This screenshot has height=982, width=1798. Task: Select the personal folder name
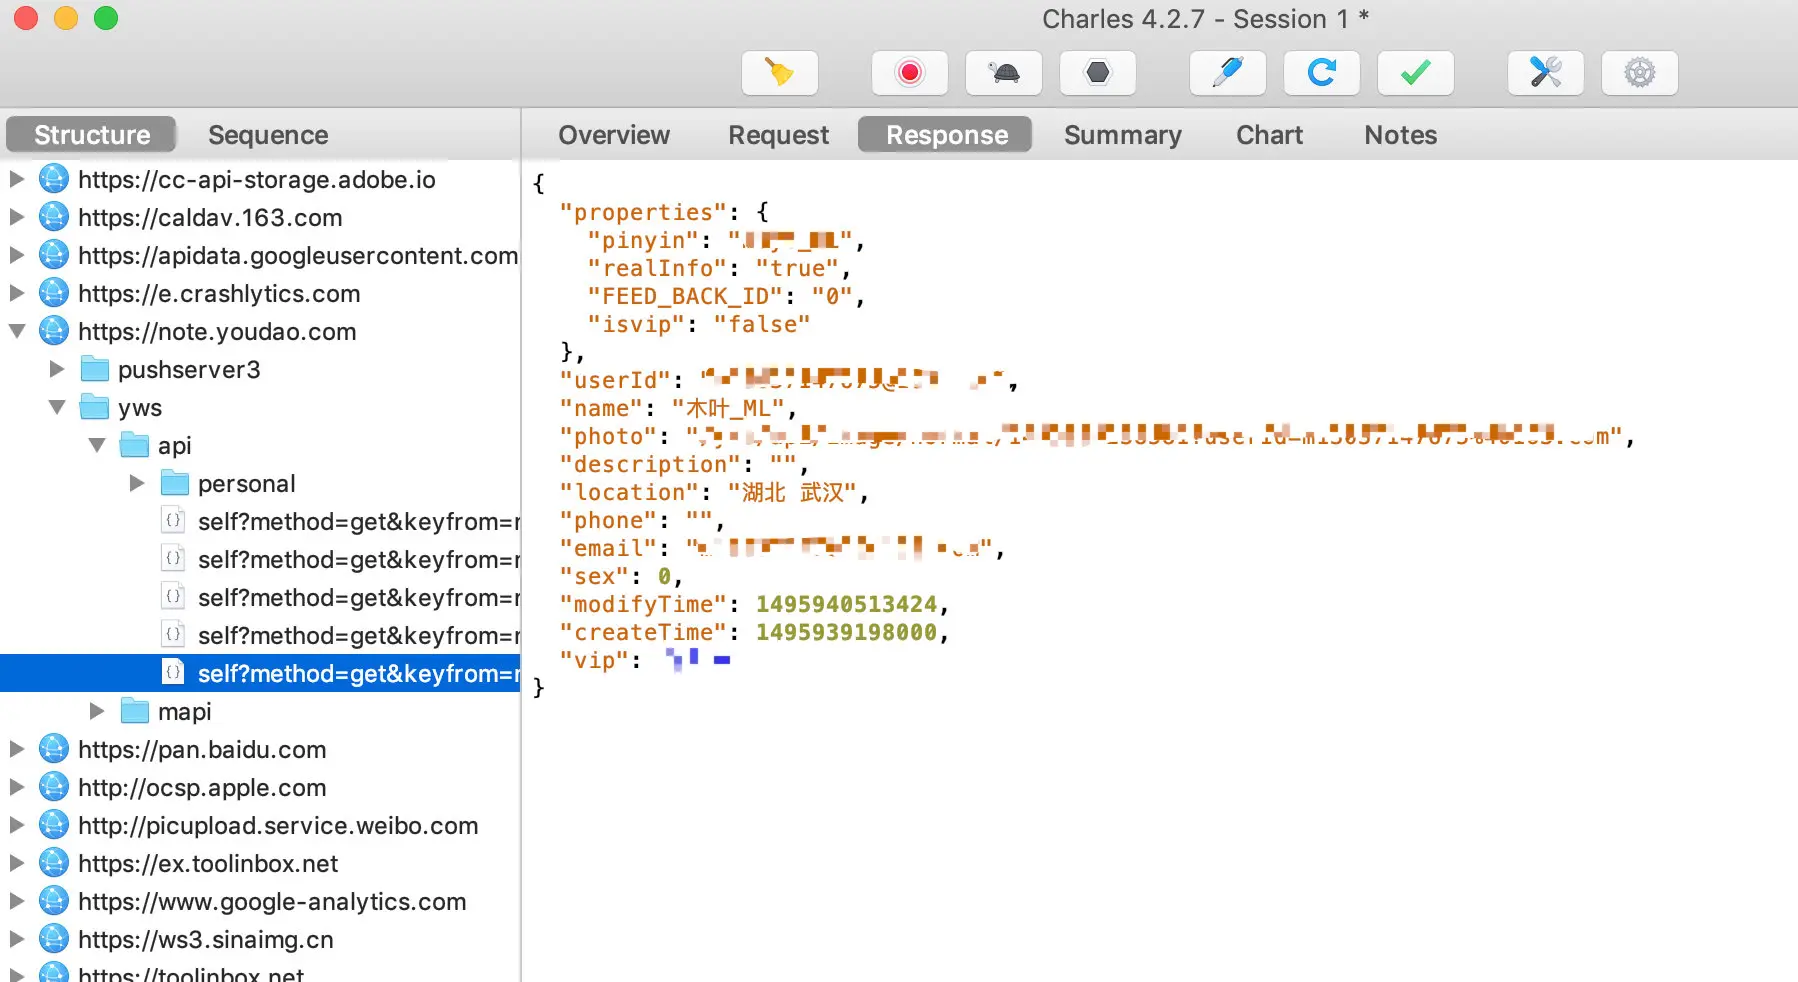point(247,484)
